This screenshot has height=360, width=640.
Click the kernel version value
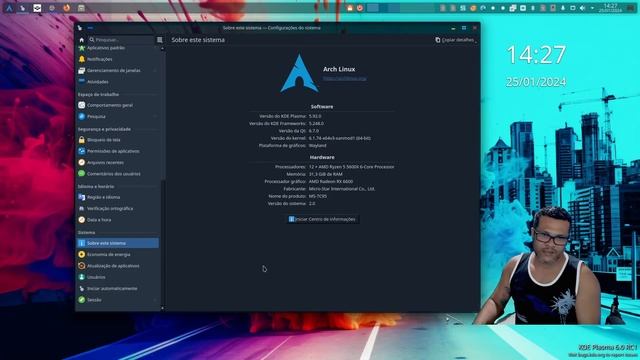(340, 138)
